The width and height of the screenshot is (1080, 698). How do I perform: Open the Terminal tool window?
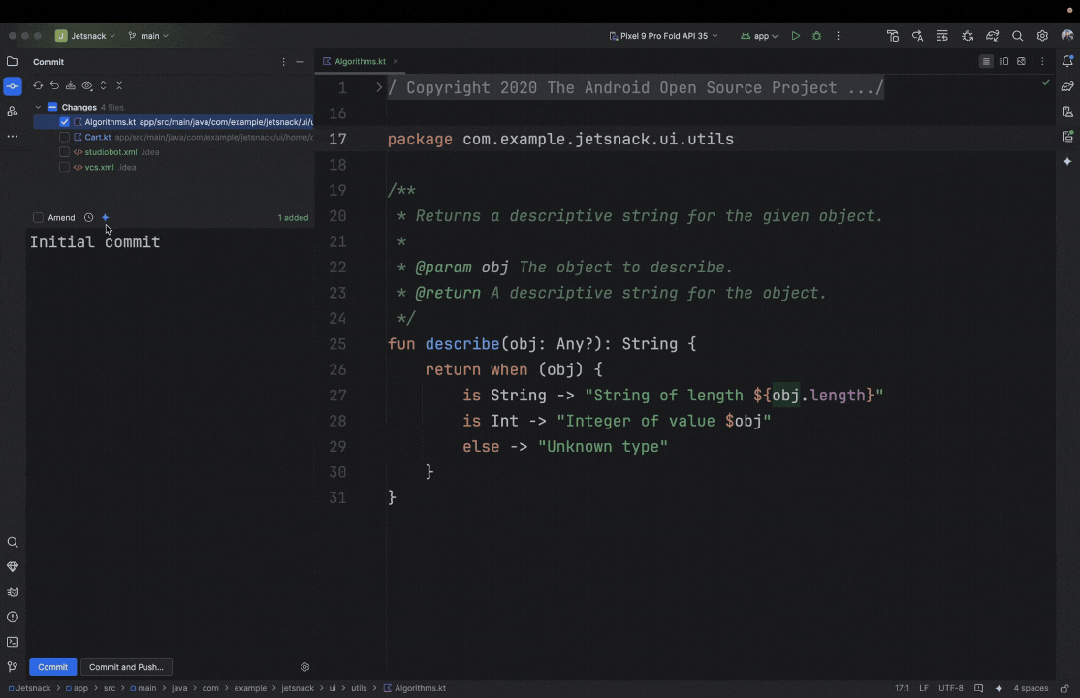coord(12,642)
